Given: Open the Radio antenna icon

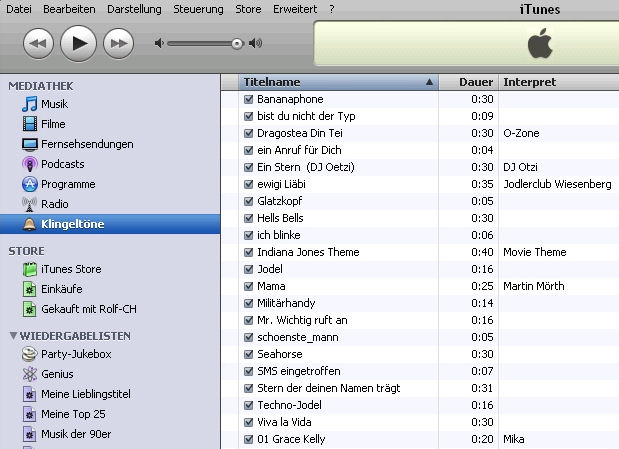Looking at the screenshot, I should (x=30, y=204).
